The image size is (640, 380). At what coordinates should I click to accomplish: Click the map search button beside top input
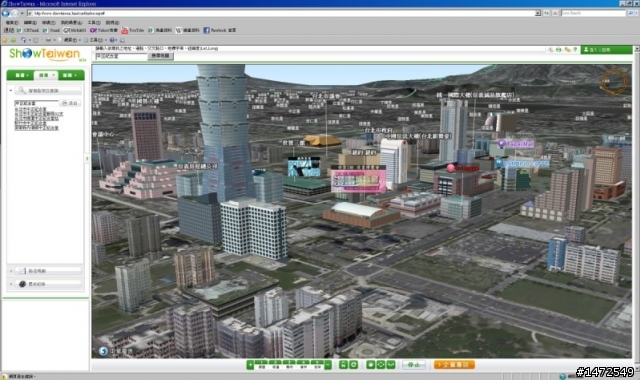160,56
